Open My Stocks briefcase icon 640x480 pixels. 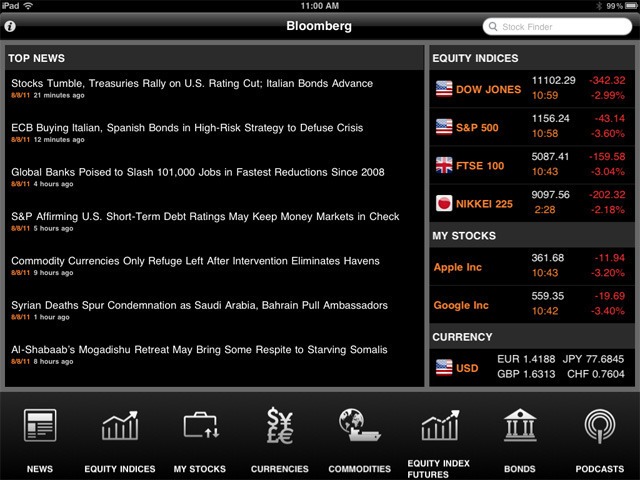click(x=200, y=428)
